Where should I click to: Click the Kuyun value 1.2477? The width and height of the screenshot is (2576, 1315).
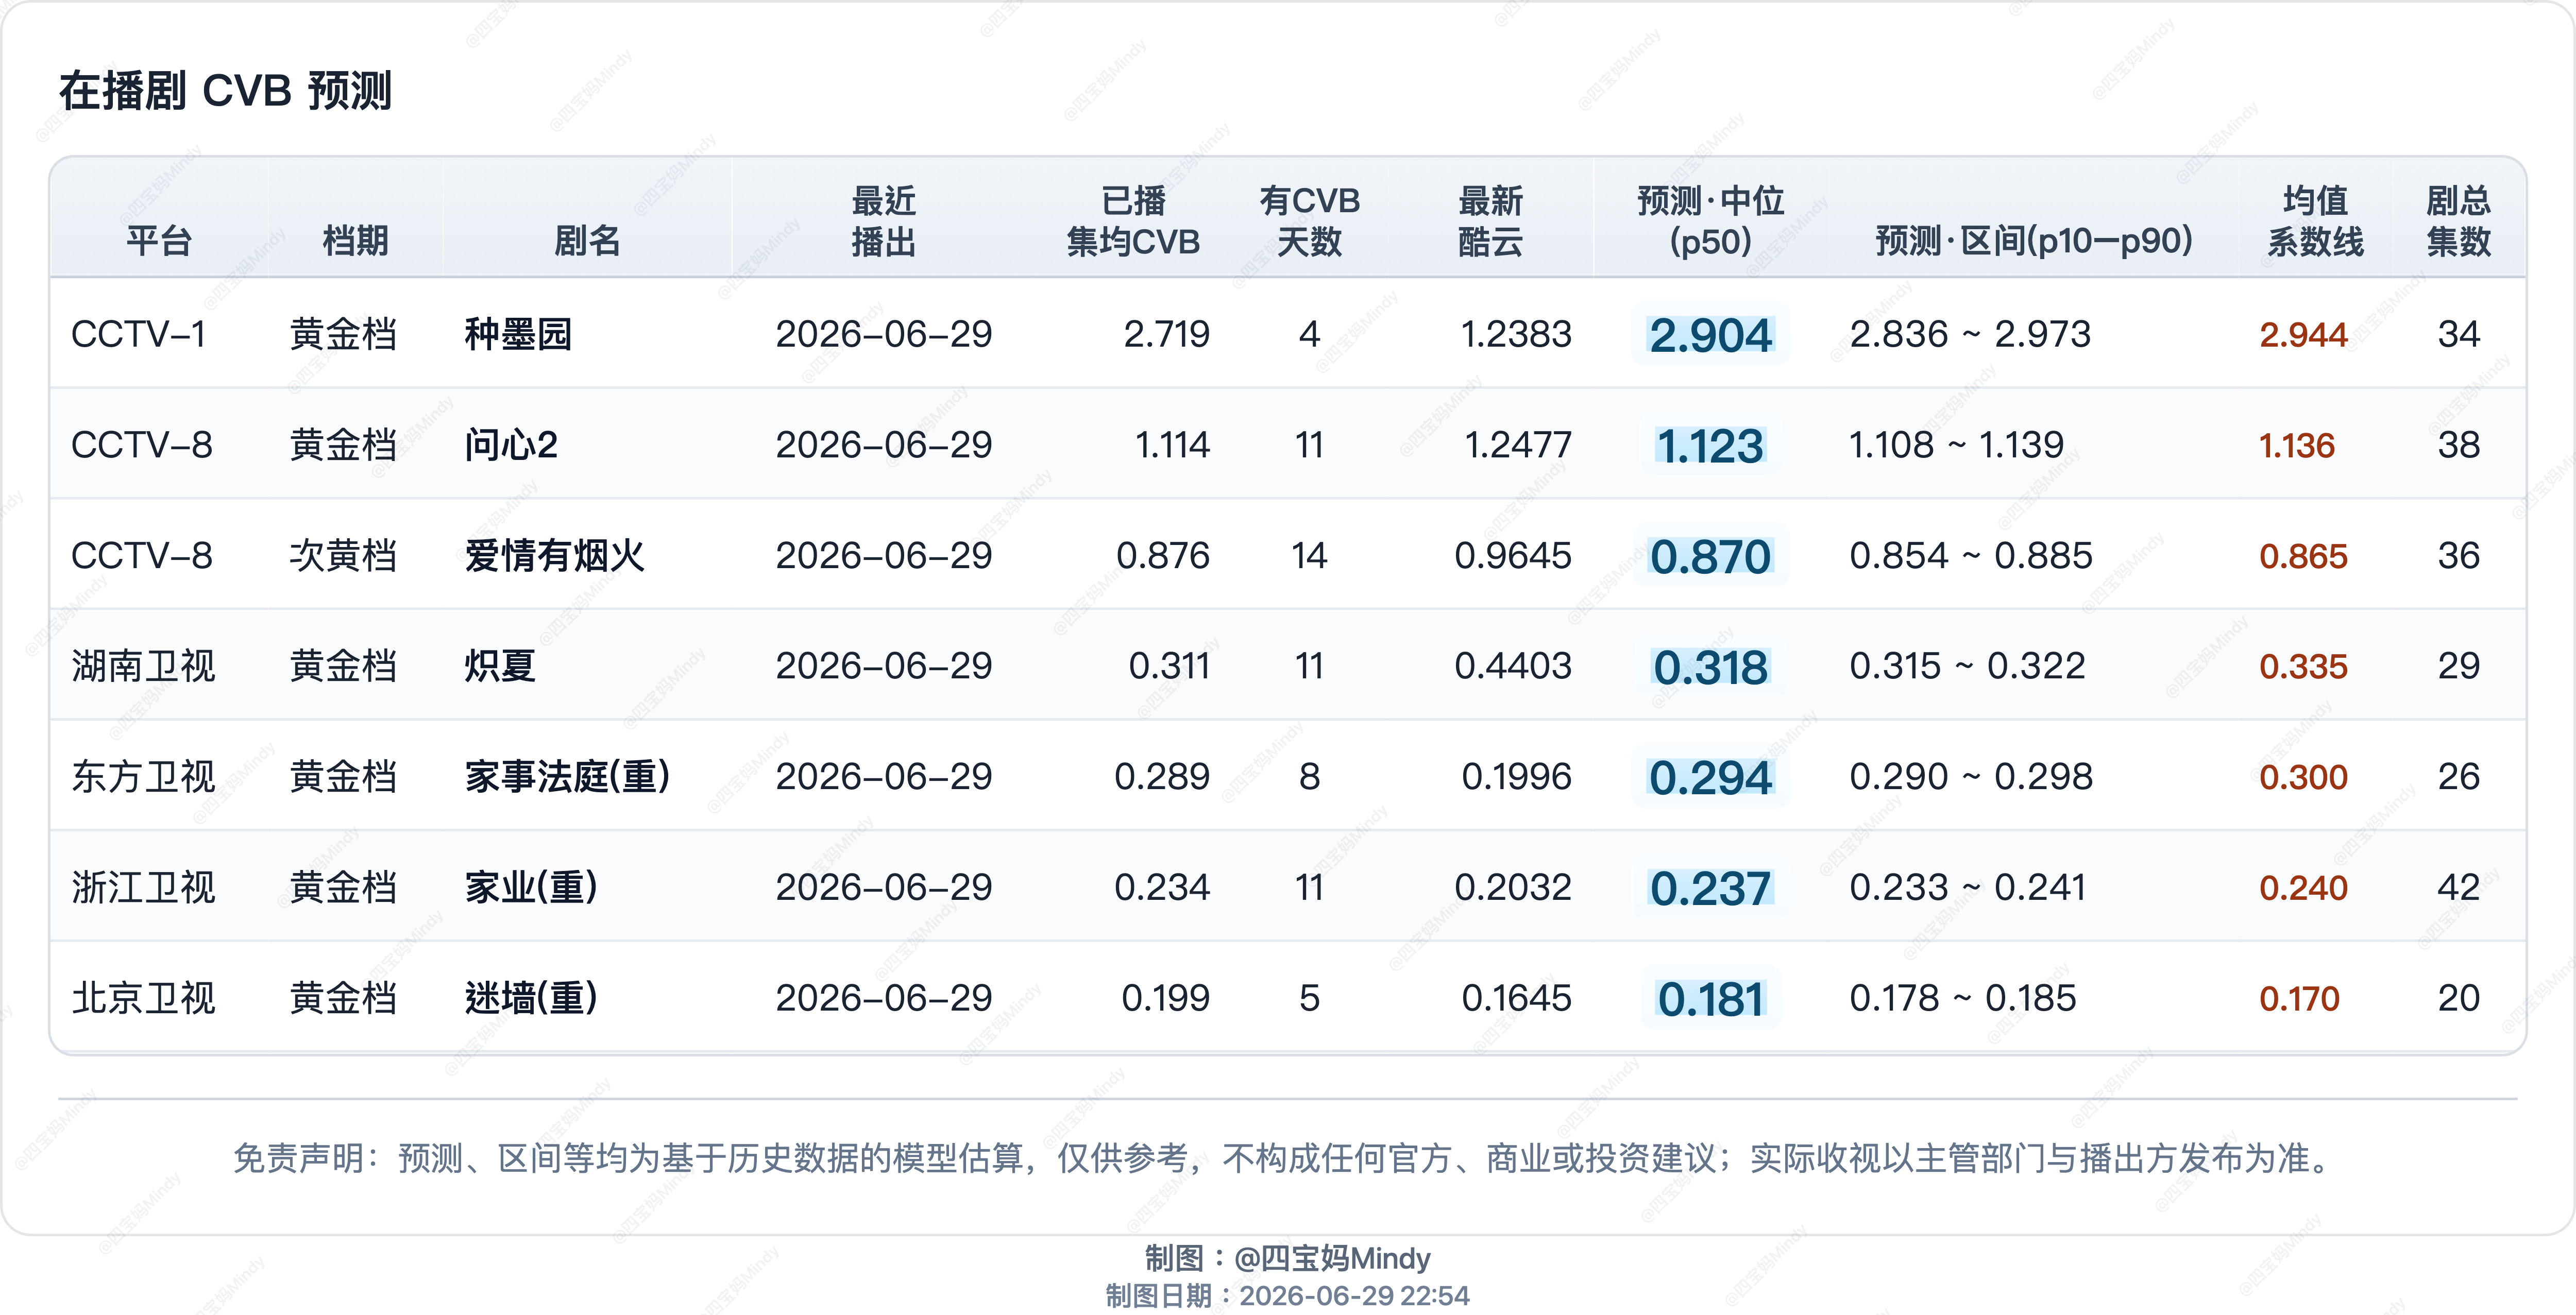coord(1518,445)
